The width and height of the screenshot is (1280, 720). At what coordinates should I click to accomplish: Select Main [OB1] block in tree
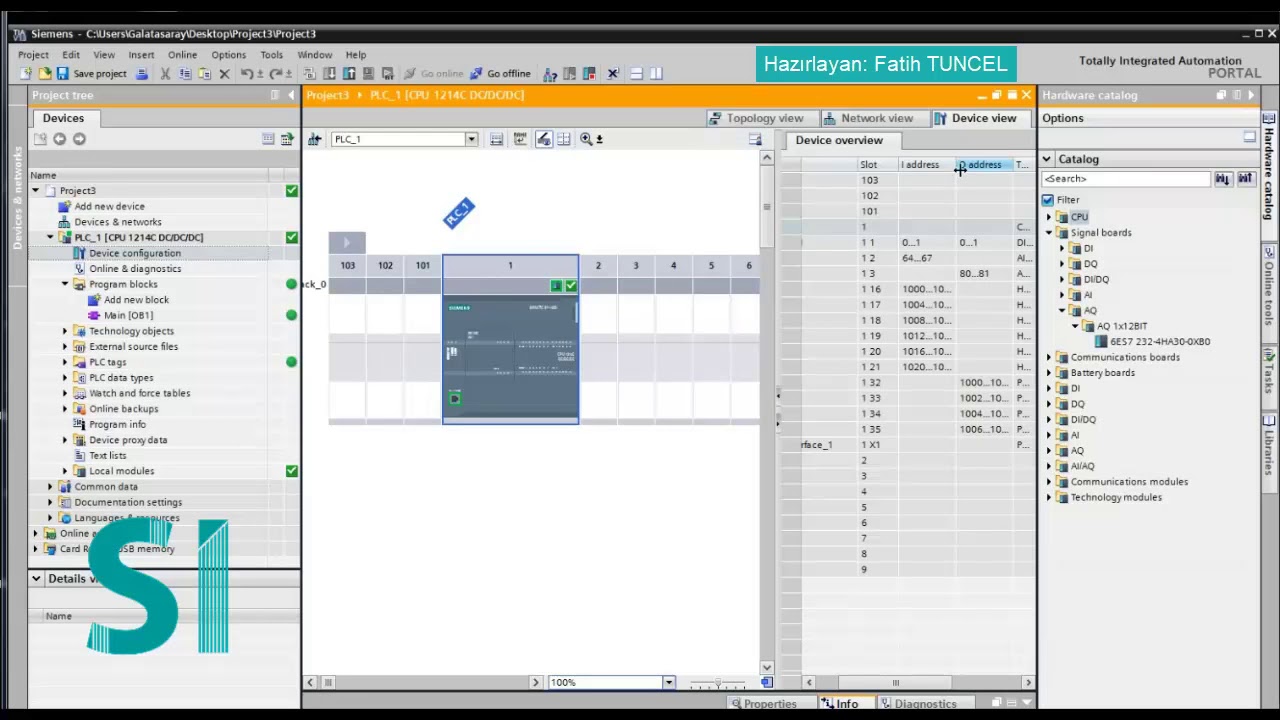coord(128,315)
